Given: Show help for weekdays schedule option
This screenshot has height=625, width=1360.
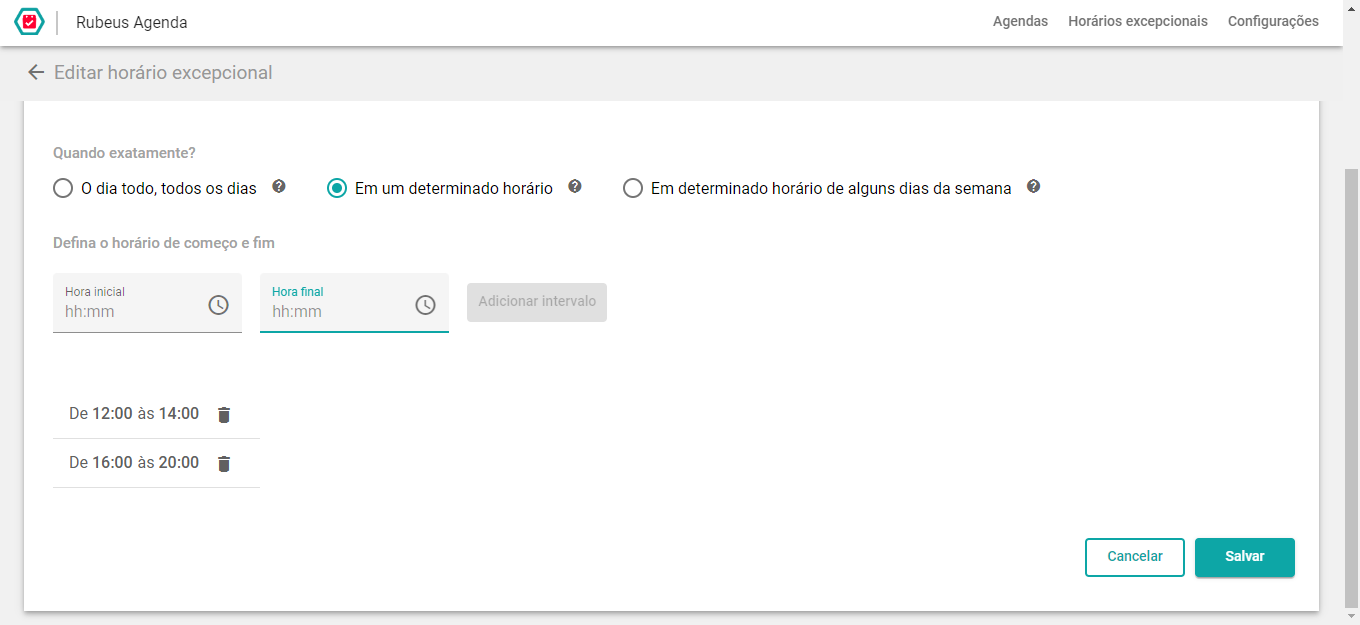Looking at the screenshot, I should (1034, 186).
